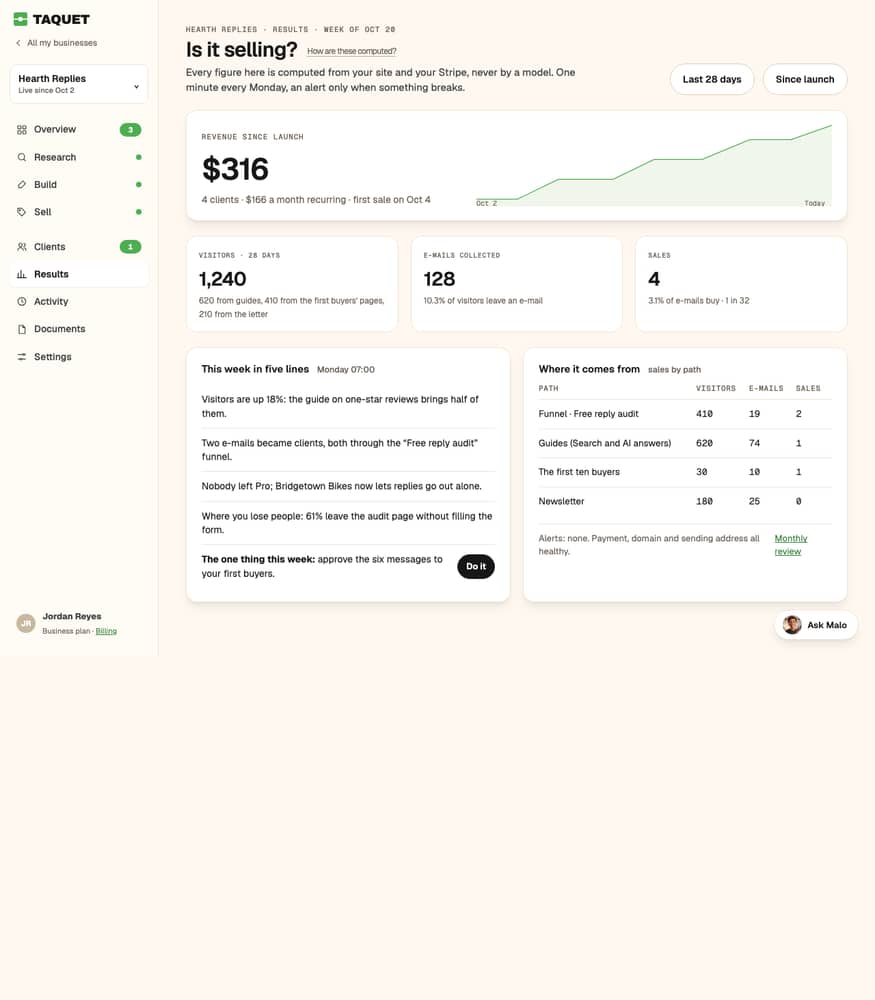Click the Clients people icon
This screenshot has width=875, height=1000.
22,247
